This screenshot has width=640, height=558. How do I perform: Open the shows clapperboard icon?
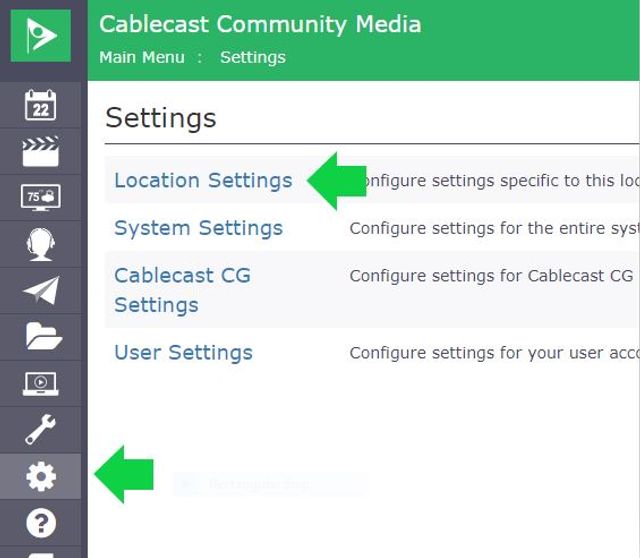click(40, 151)
